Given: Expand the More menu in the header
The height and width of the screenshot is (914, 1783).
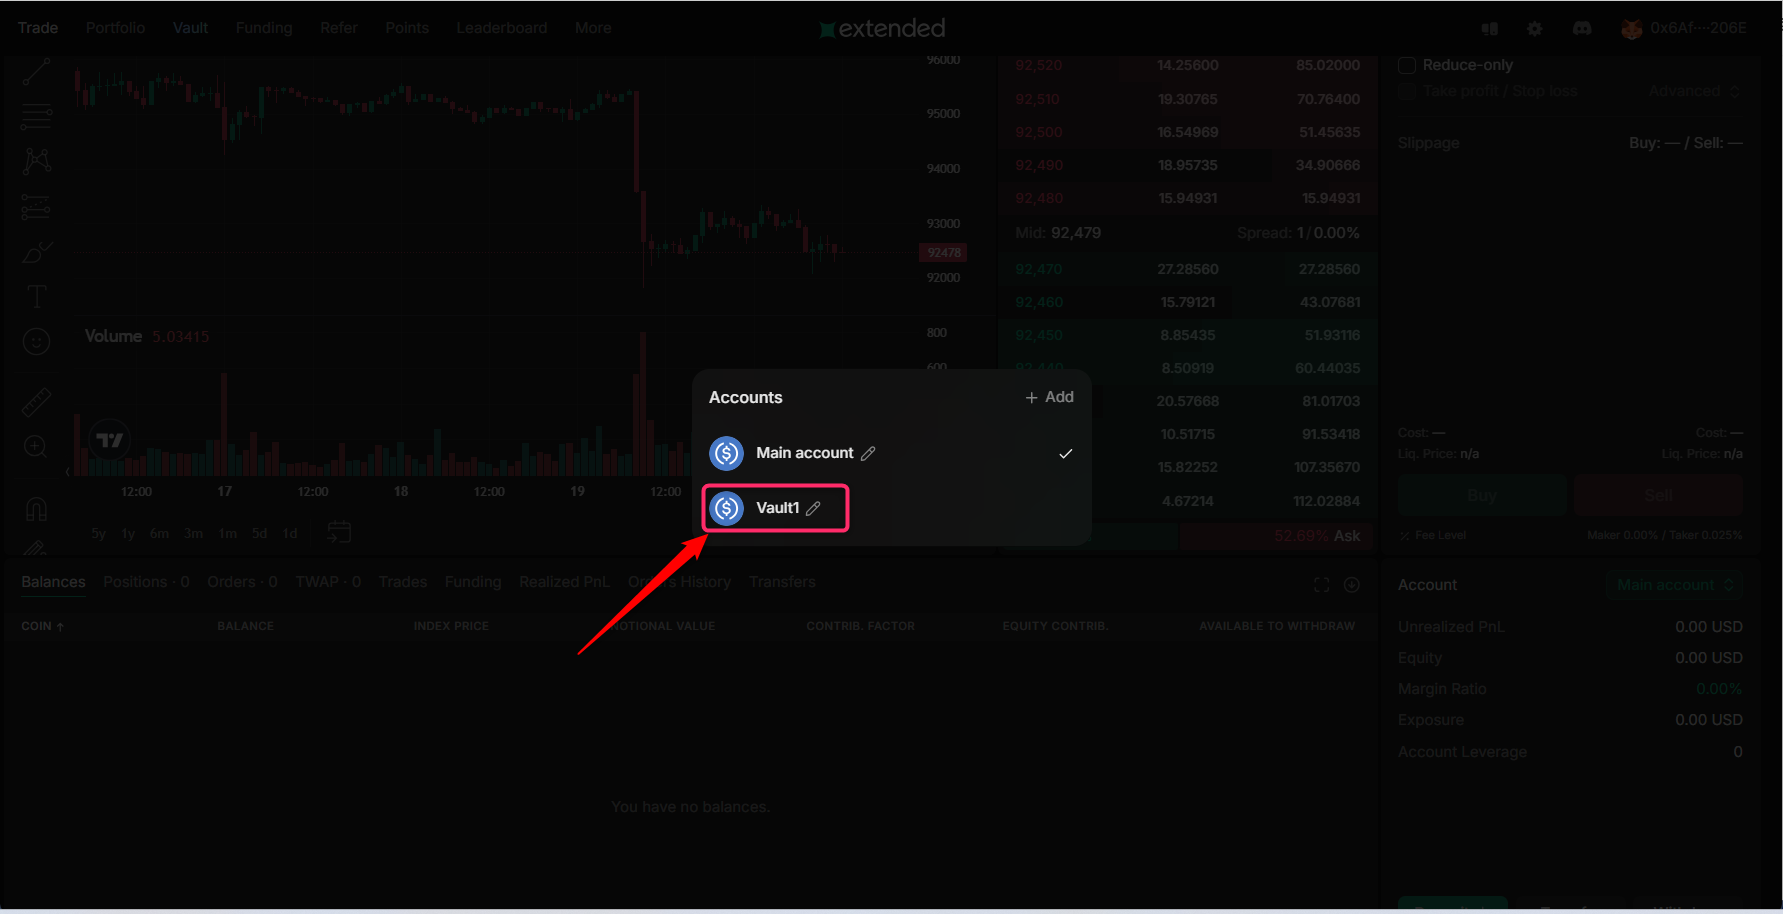Looking at the screenshot, I should tap(593, 28).
